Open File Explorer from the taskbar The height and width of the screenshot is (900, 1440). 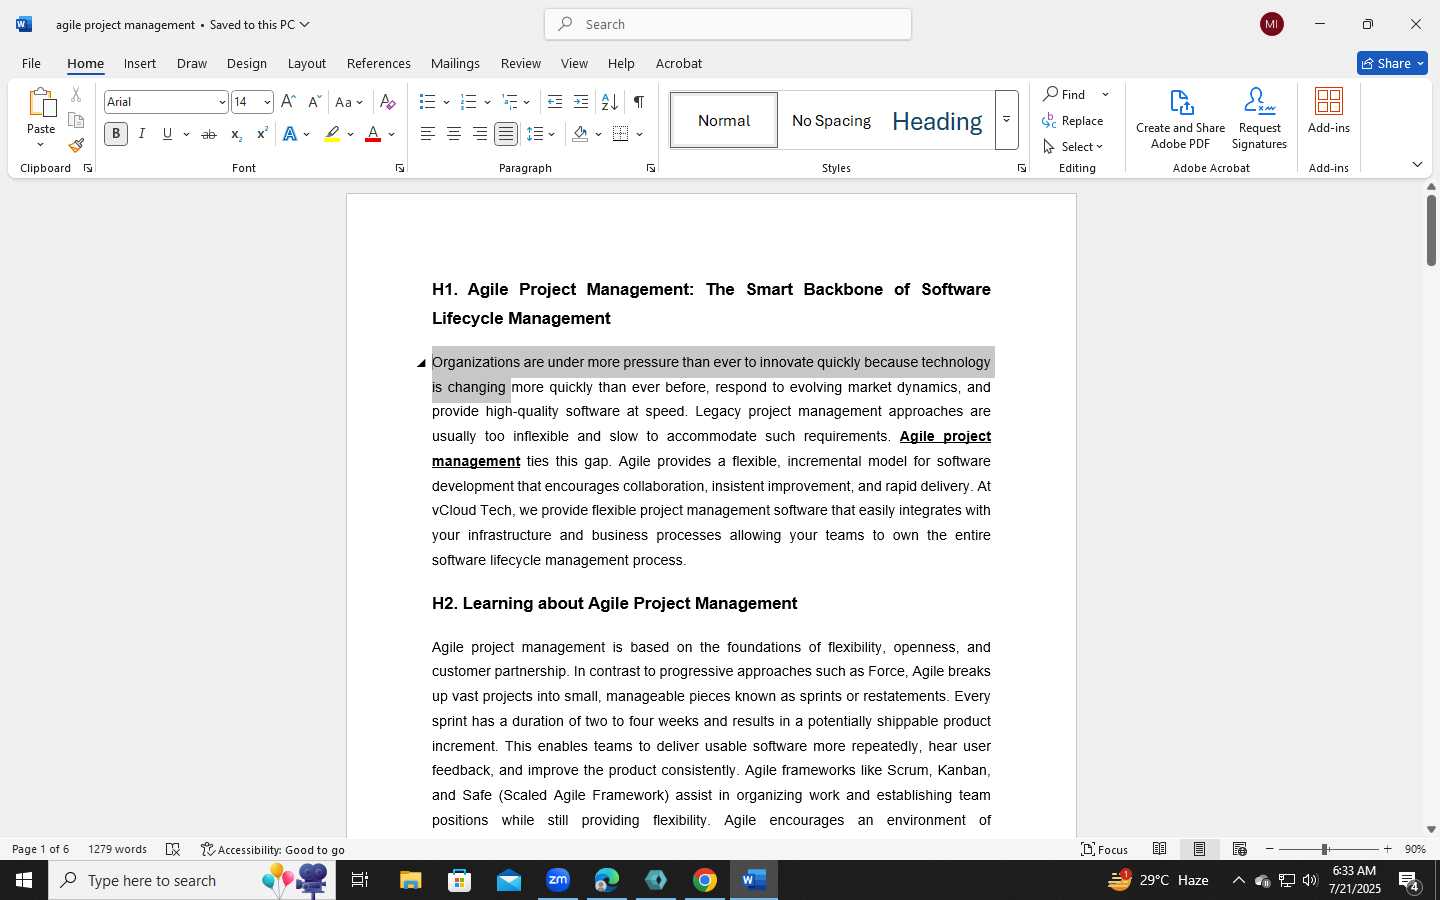[410, 880]
